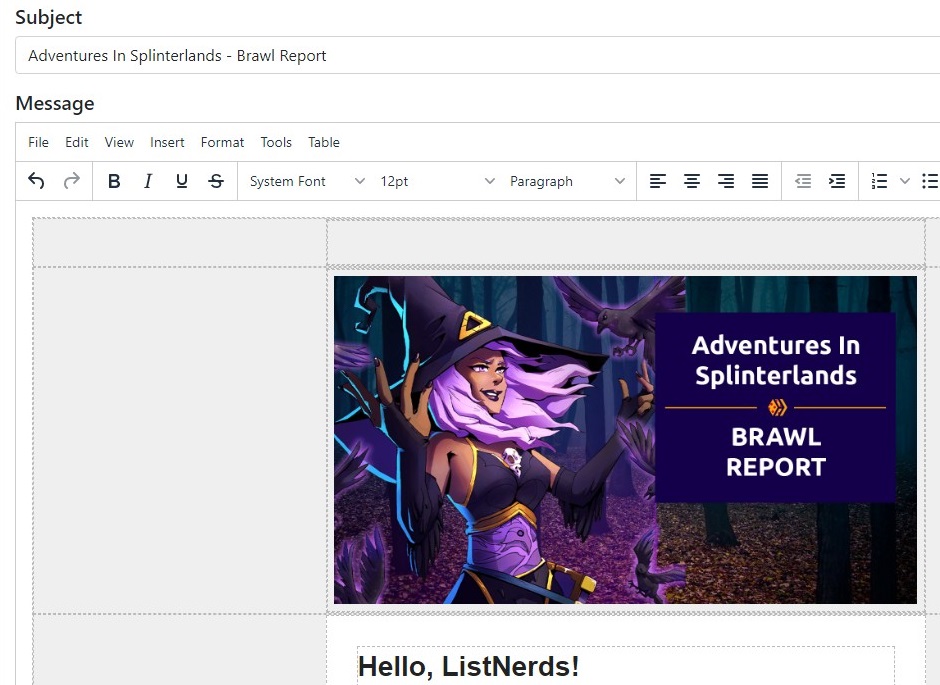This screenshot has height=685, width=940.
Task: Open the Paragraph block format dropdown
Action: (567, 181)
